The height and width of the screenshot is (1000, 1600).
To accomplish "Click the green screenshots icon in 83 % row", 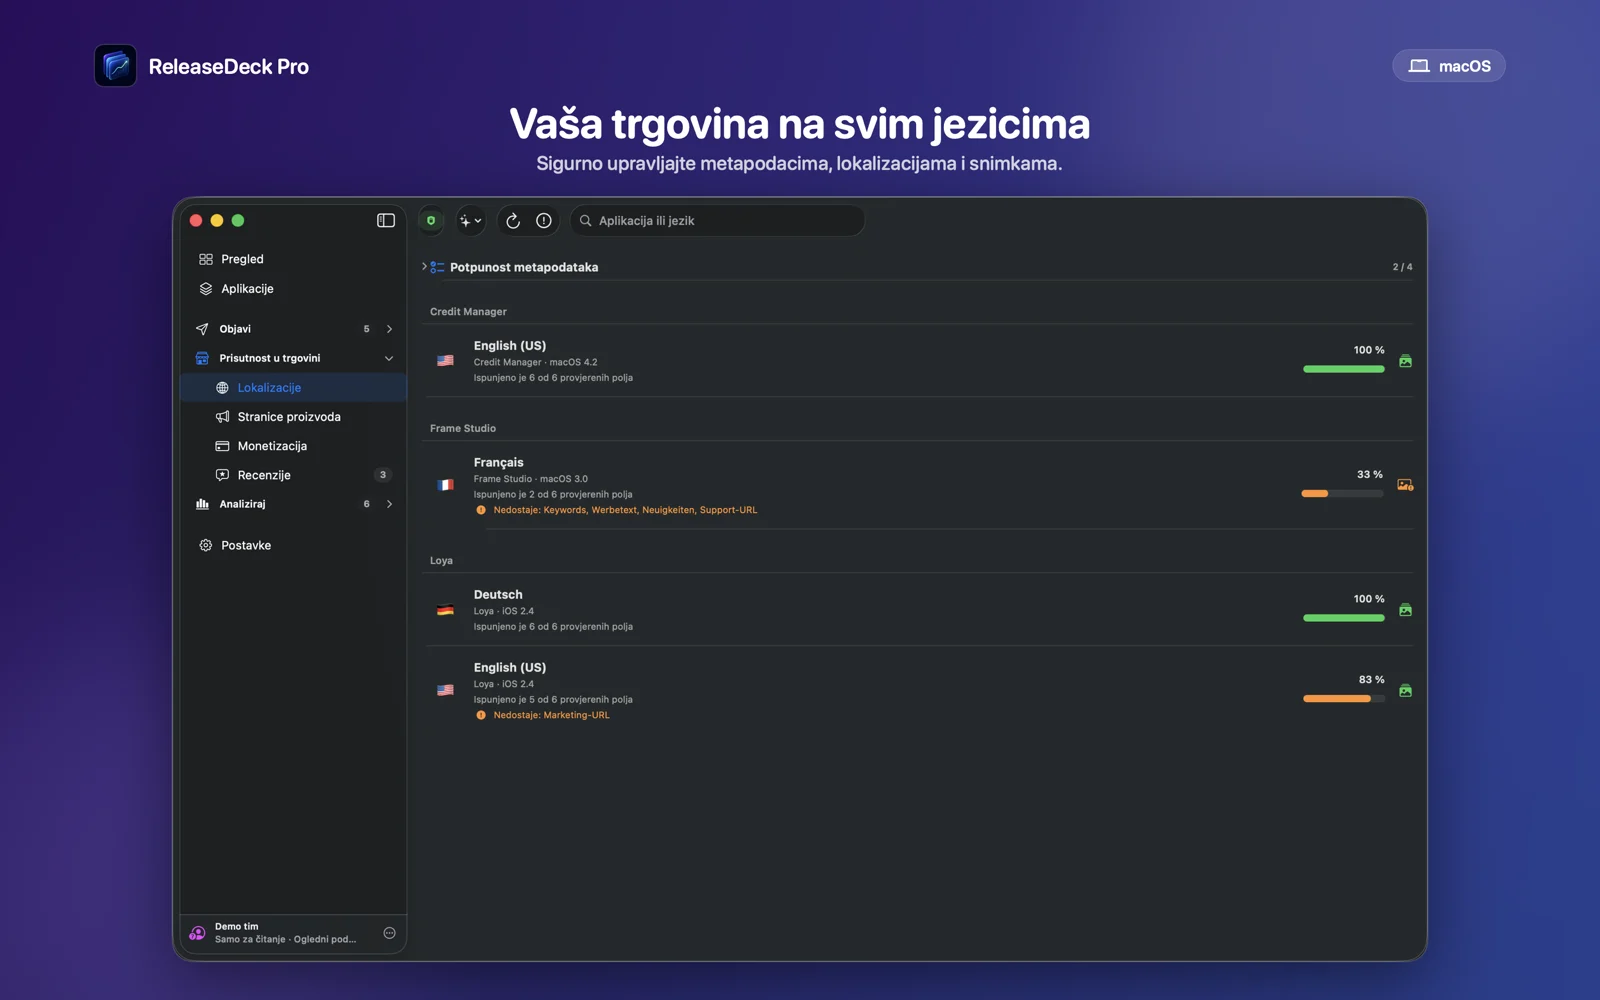I will tap(1406, 690).
